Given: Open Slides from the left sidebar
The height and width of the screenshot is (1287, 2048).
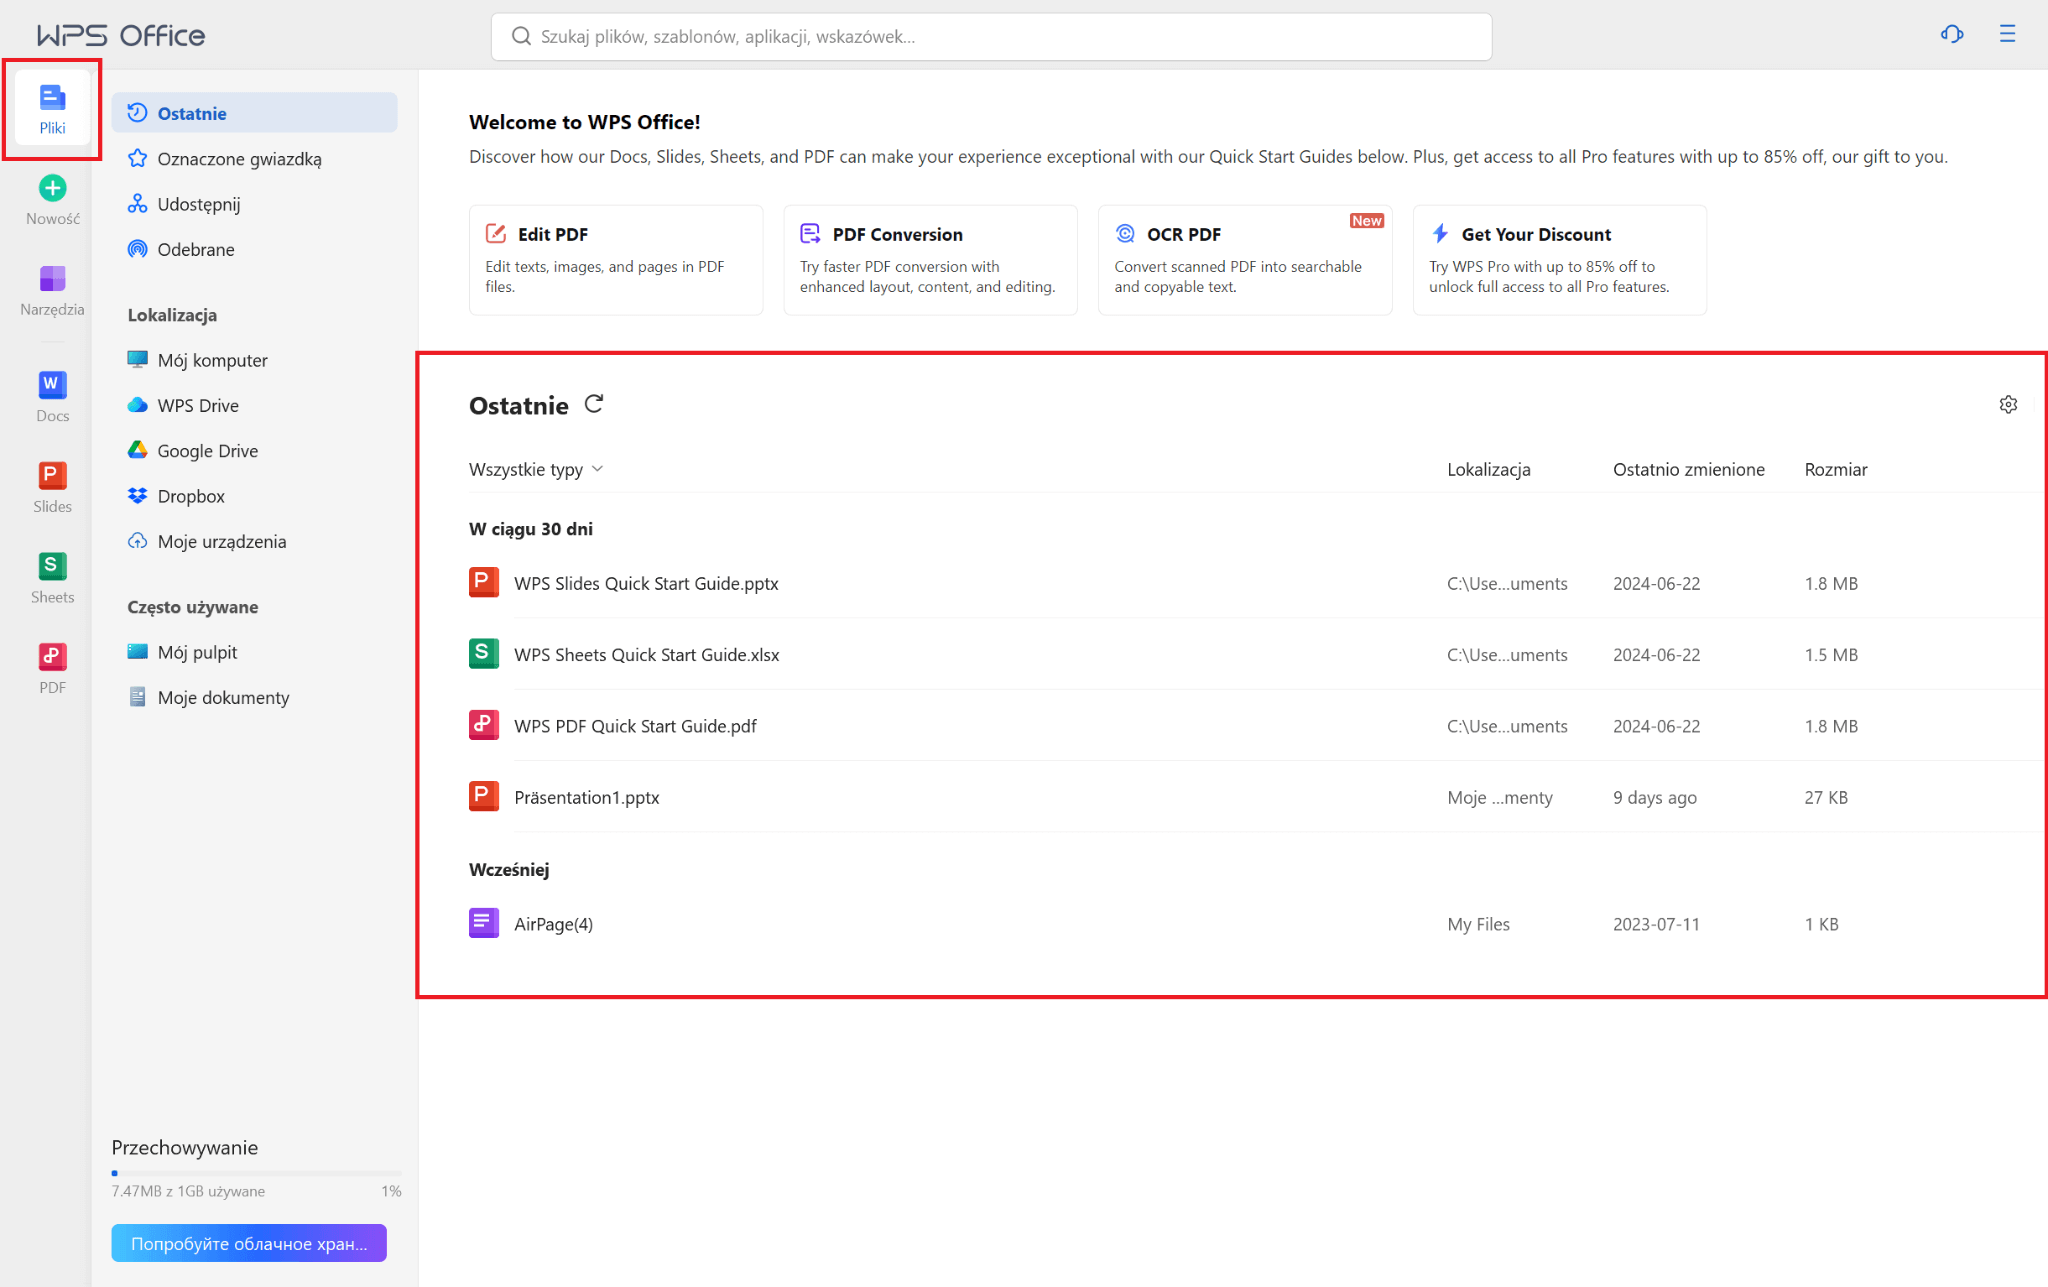Looking at the screenshot, I should (51, 485).
